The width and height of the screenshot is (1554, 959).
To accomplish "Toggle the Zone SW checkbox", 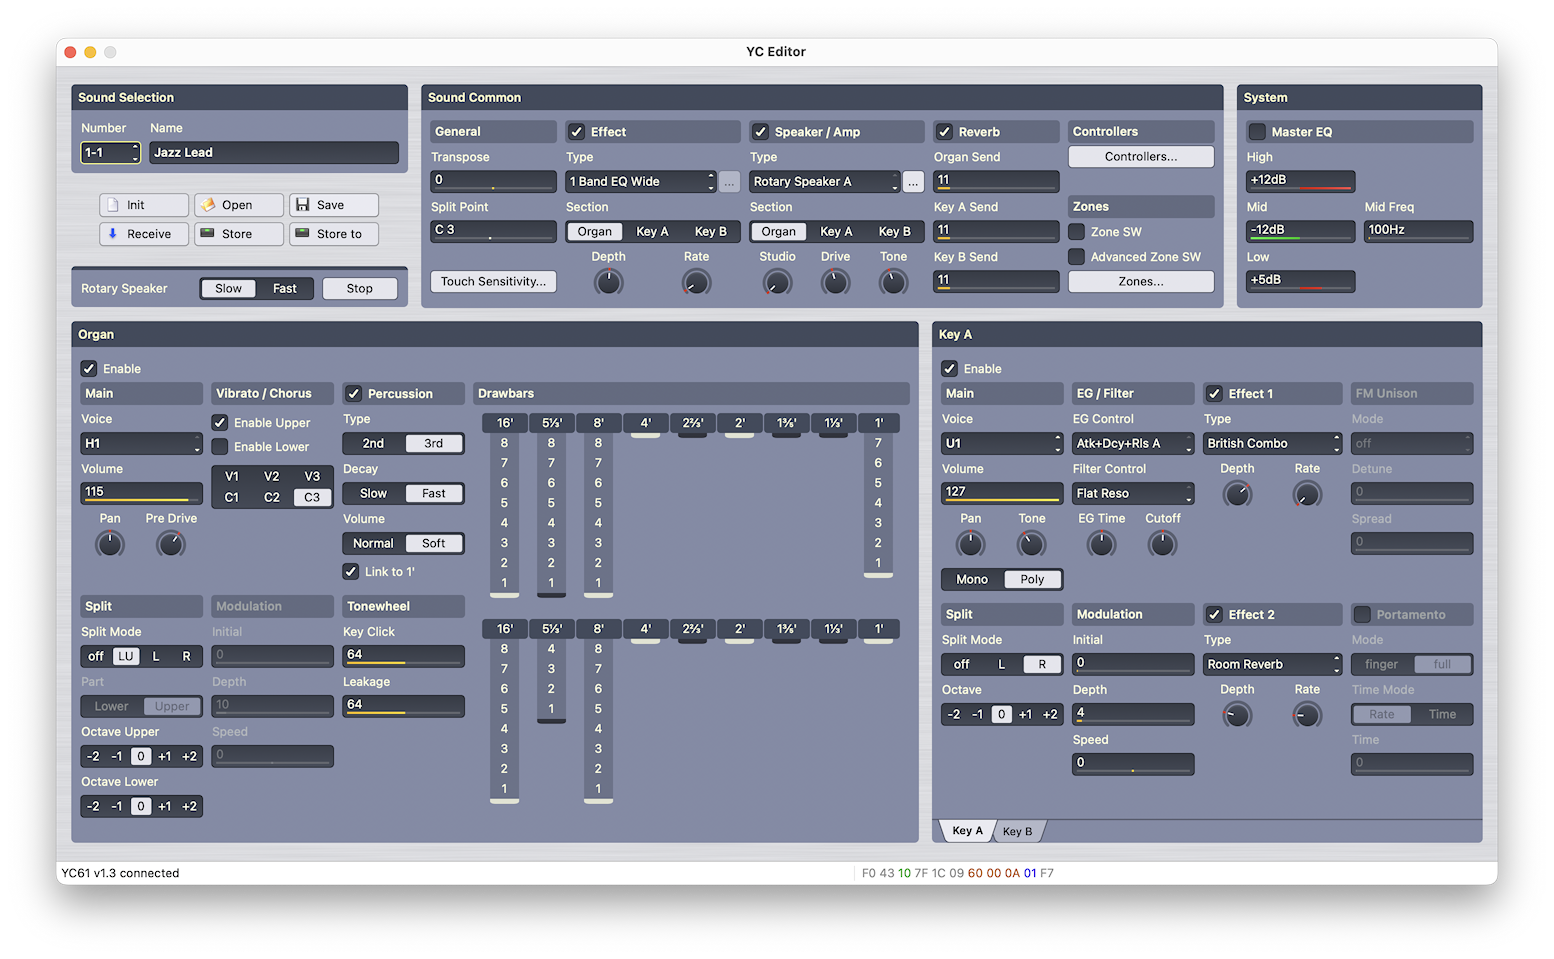I will click(1077, 232).
